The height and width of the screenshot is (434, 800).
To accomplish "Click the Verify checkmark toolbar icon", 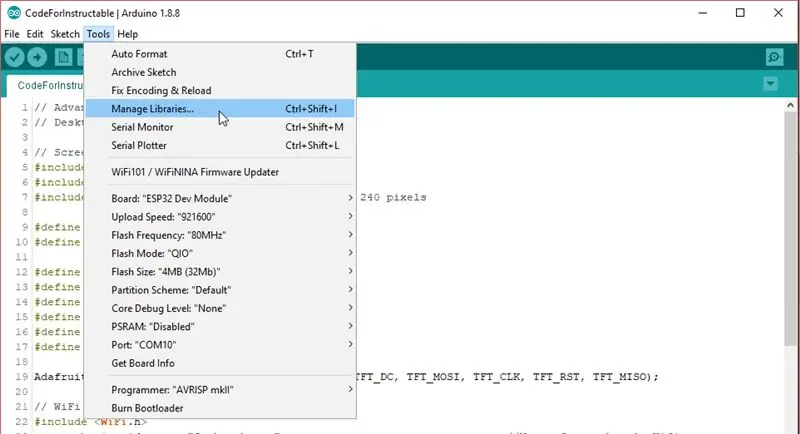I will click(x=15, y=57).
